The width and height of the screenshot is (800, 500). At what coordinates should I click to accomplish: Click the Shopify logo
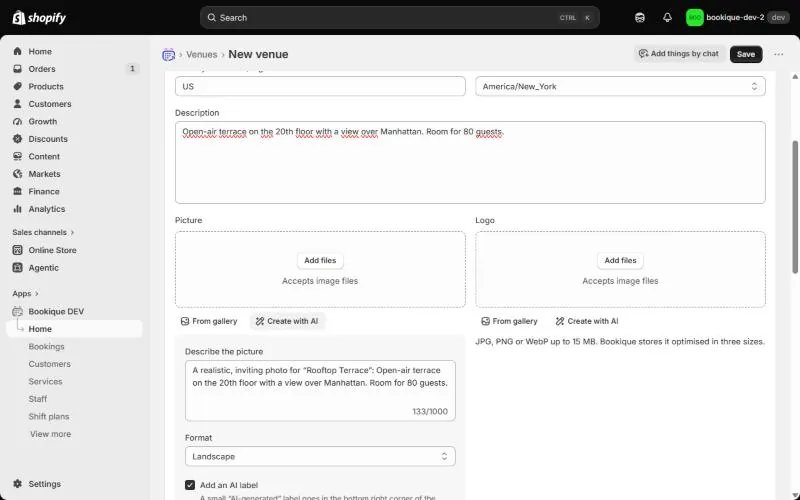click(39, 18)
